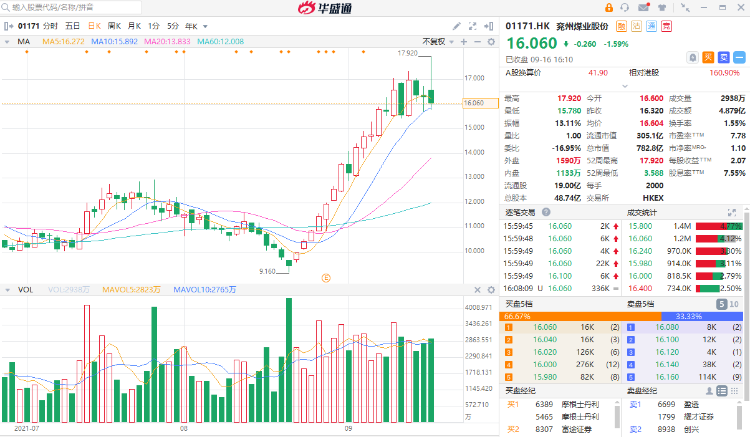This screenshot has height=437, width=750.
Task: Click the sell broker list scrollbar
Action: point(741,417)
